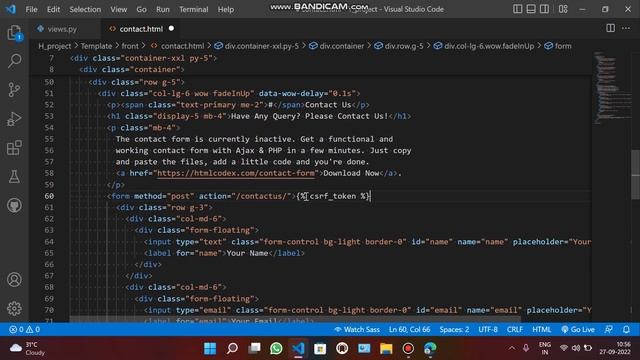Open the File menu
The width and height of the screenshot is (640, 360).
point(31,9)
